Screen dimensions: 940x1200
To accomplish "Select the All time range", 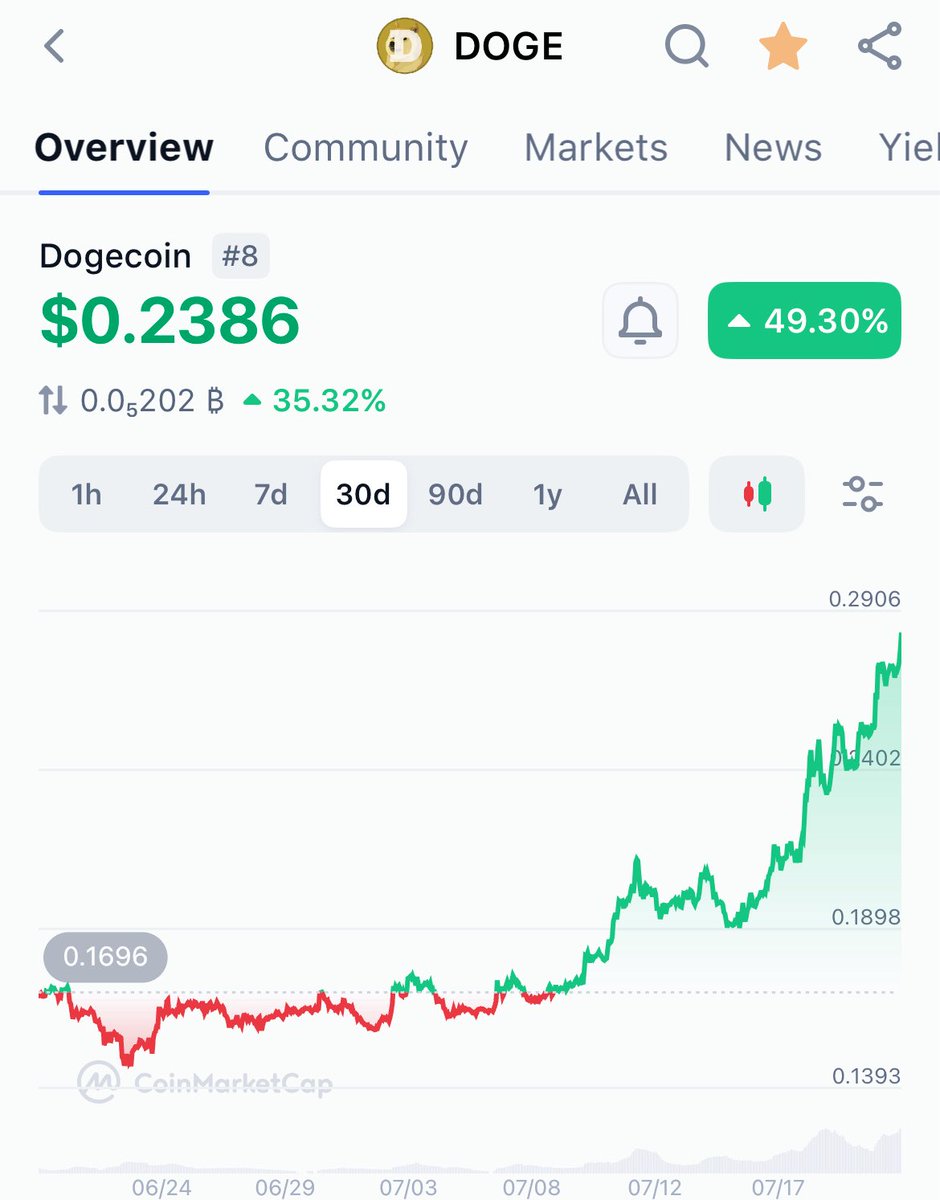I will pyautogui.click(x=640, y=494).
